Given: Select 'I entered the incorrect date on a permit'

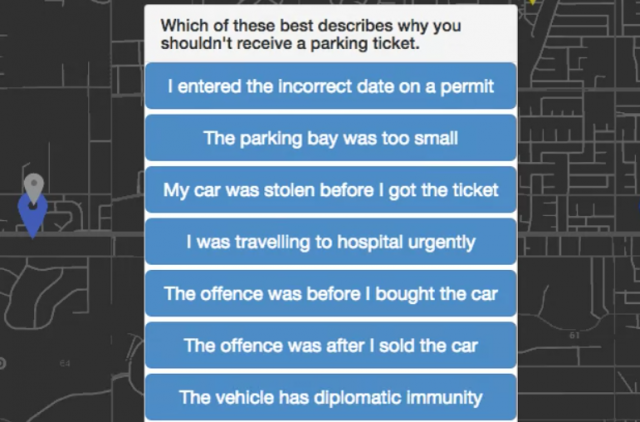Looking at the screenshot, I should [x=330, y=86].
